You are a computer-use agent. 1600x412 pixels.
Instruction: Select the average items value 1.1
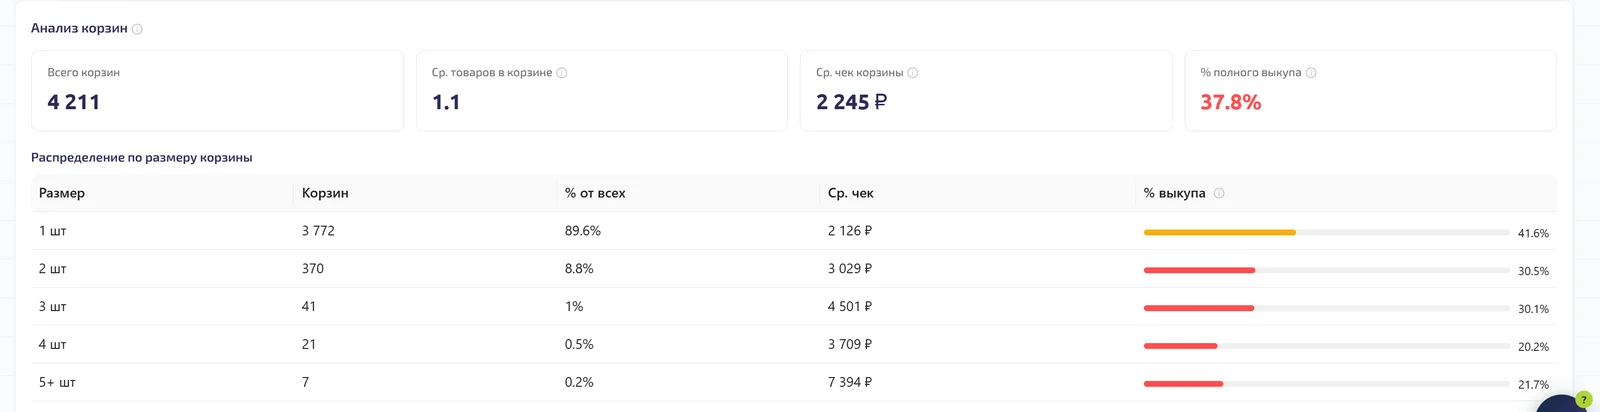[446, 102]
